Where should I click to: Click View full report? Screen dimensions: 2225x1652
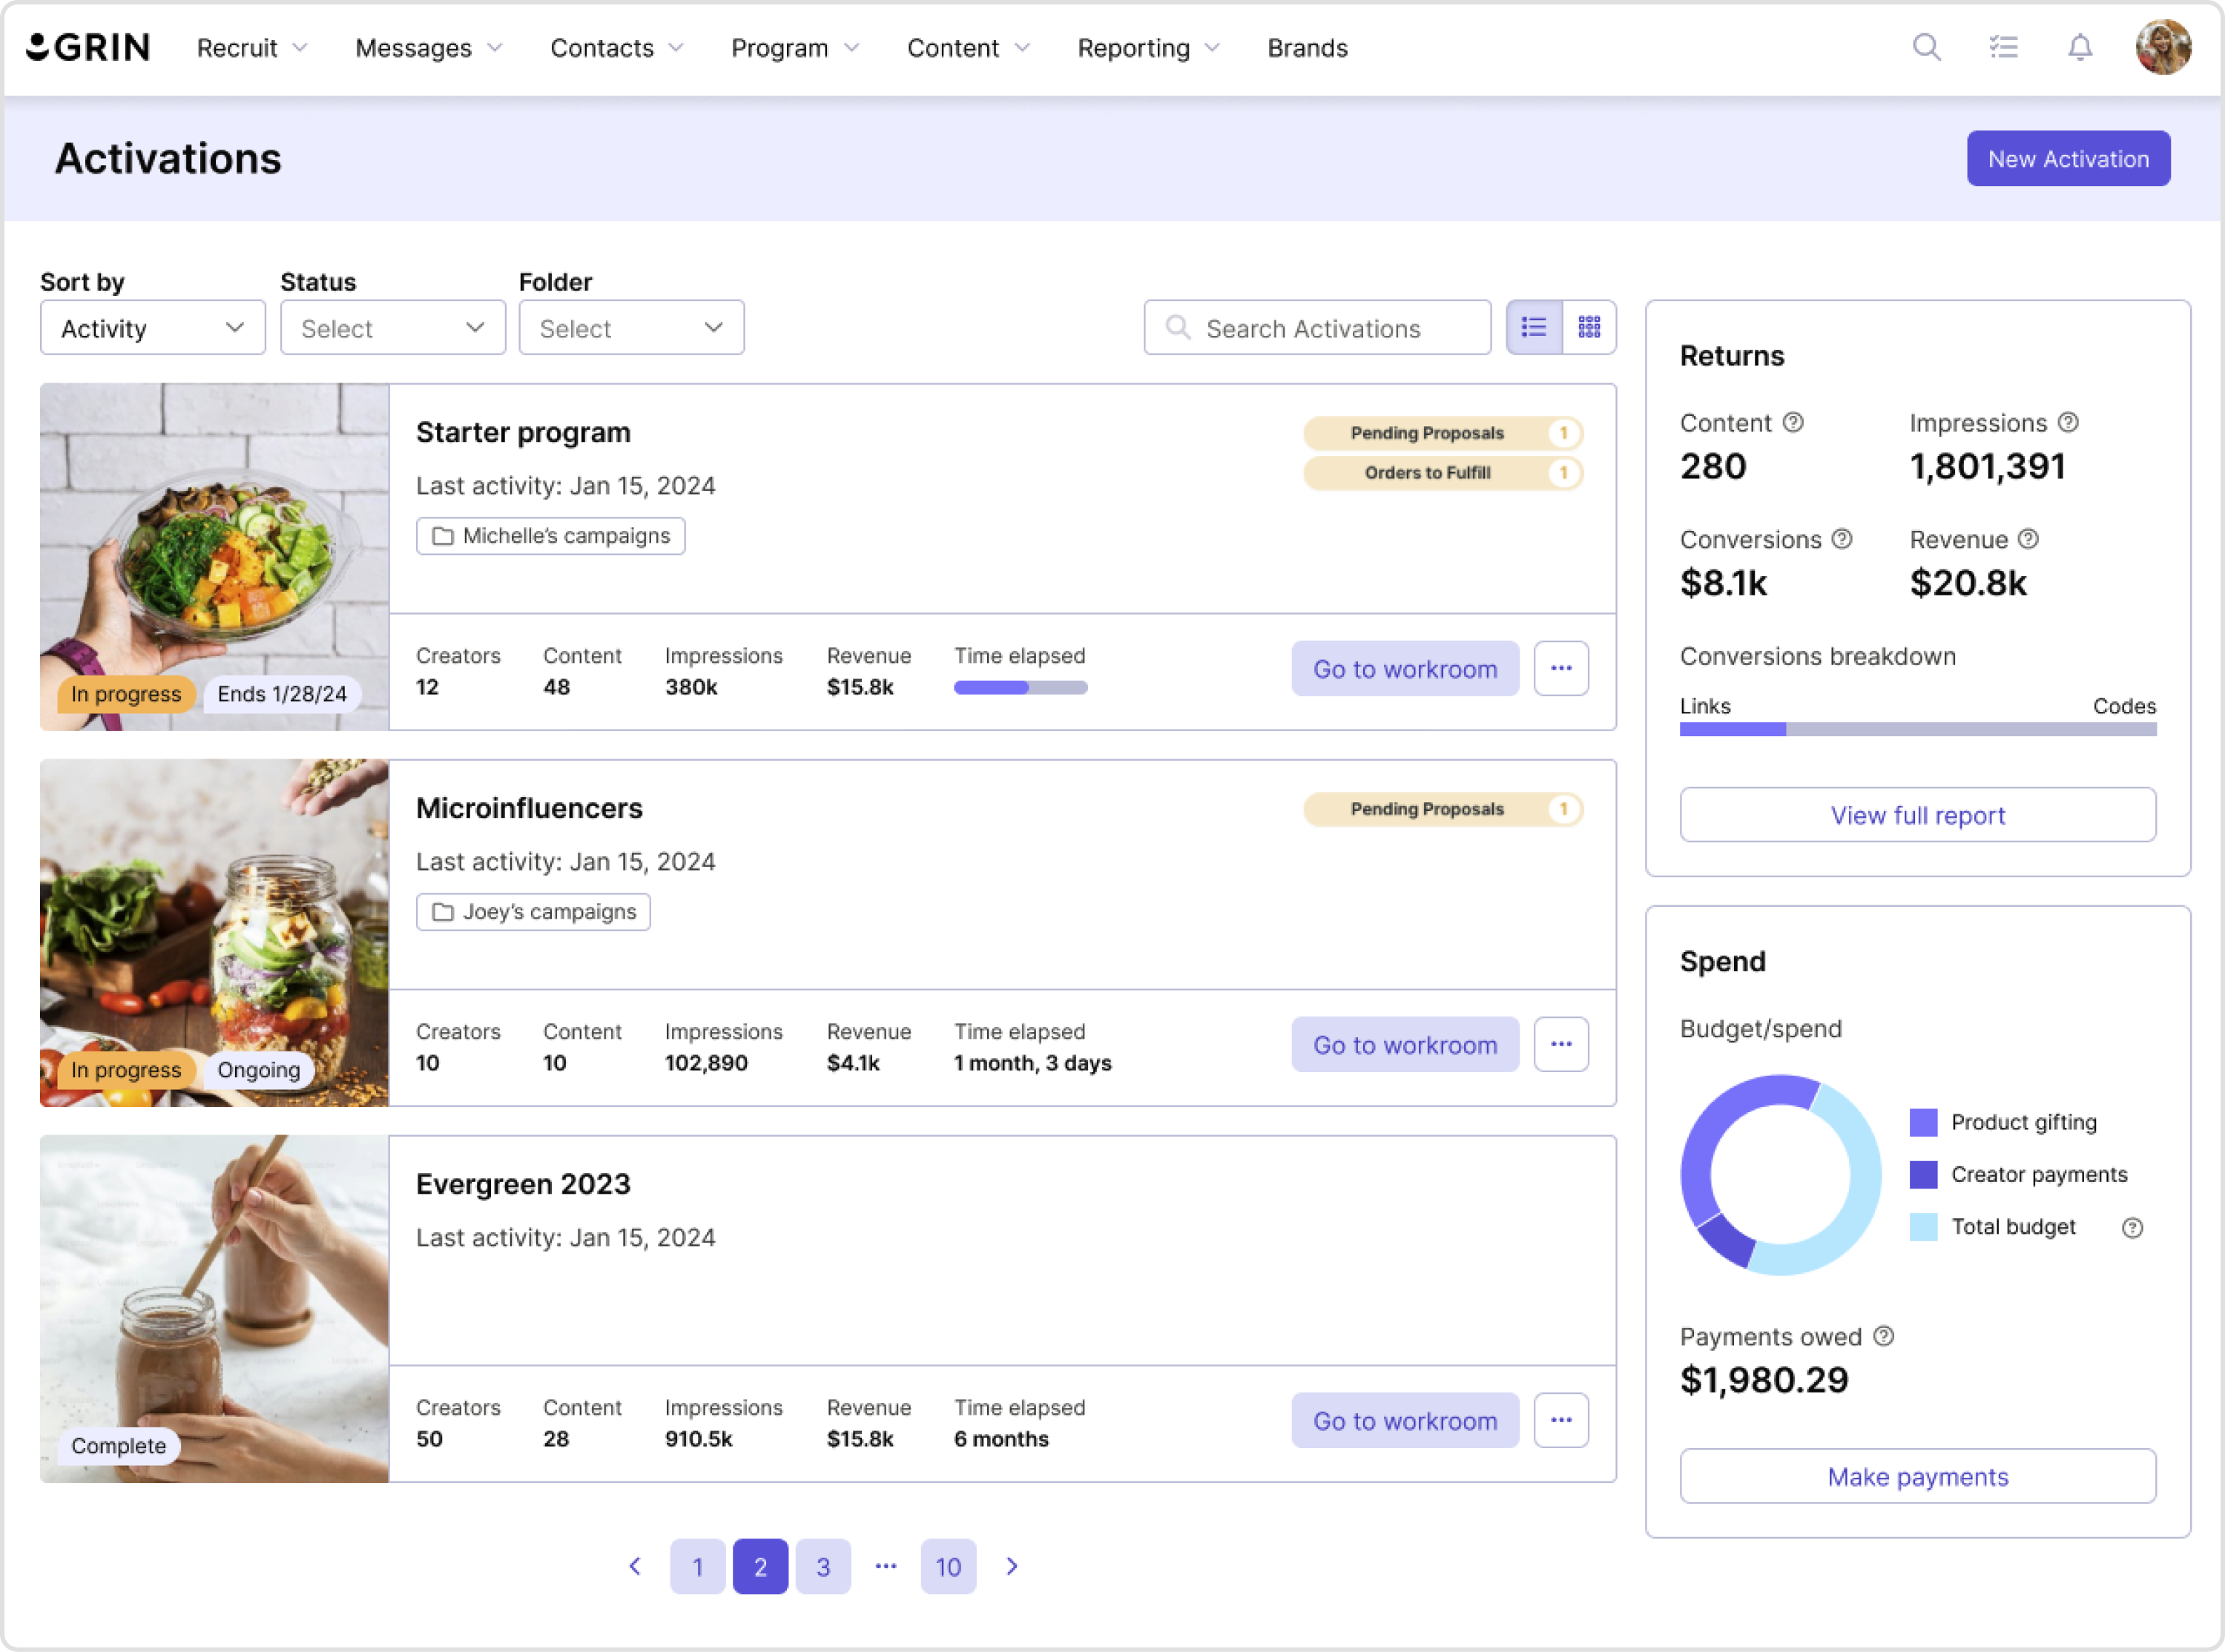[x=1917, y=815]
